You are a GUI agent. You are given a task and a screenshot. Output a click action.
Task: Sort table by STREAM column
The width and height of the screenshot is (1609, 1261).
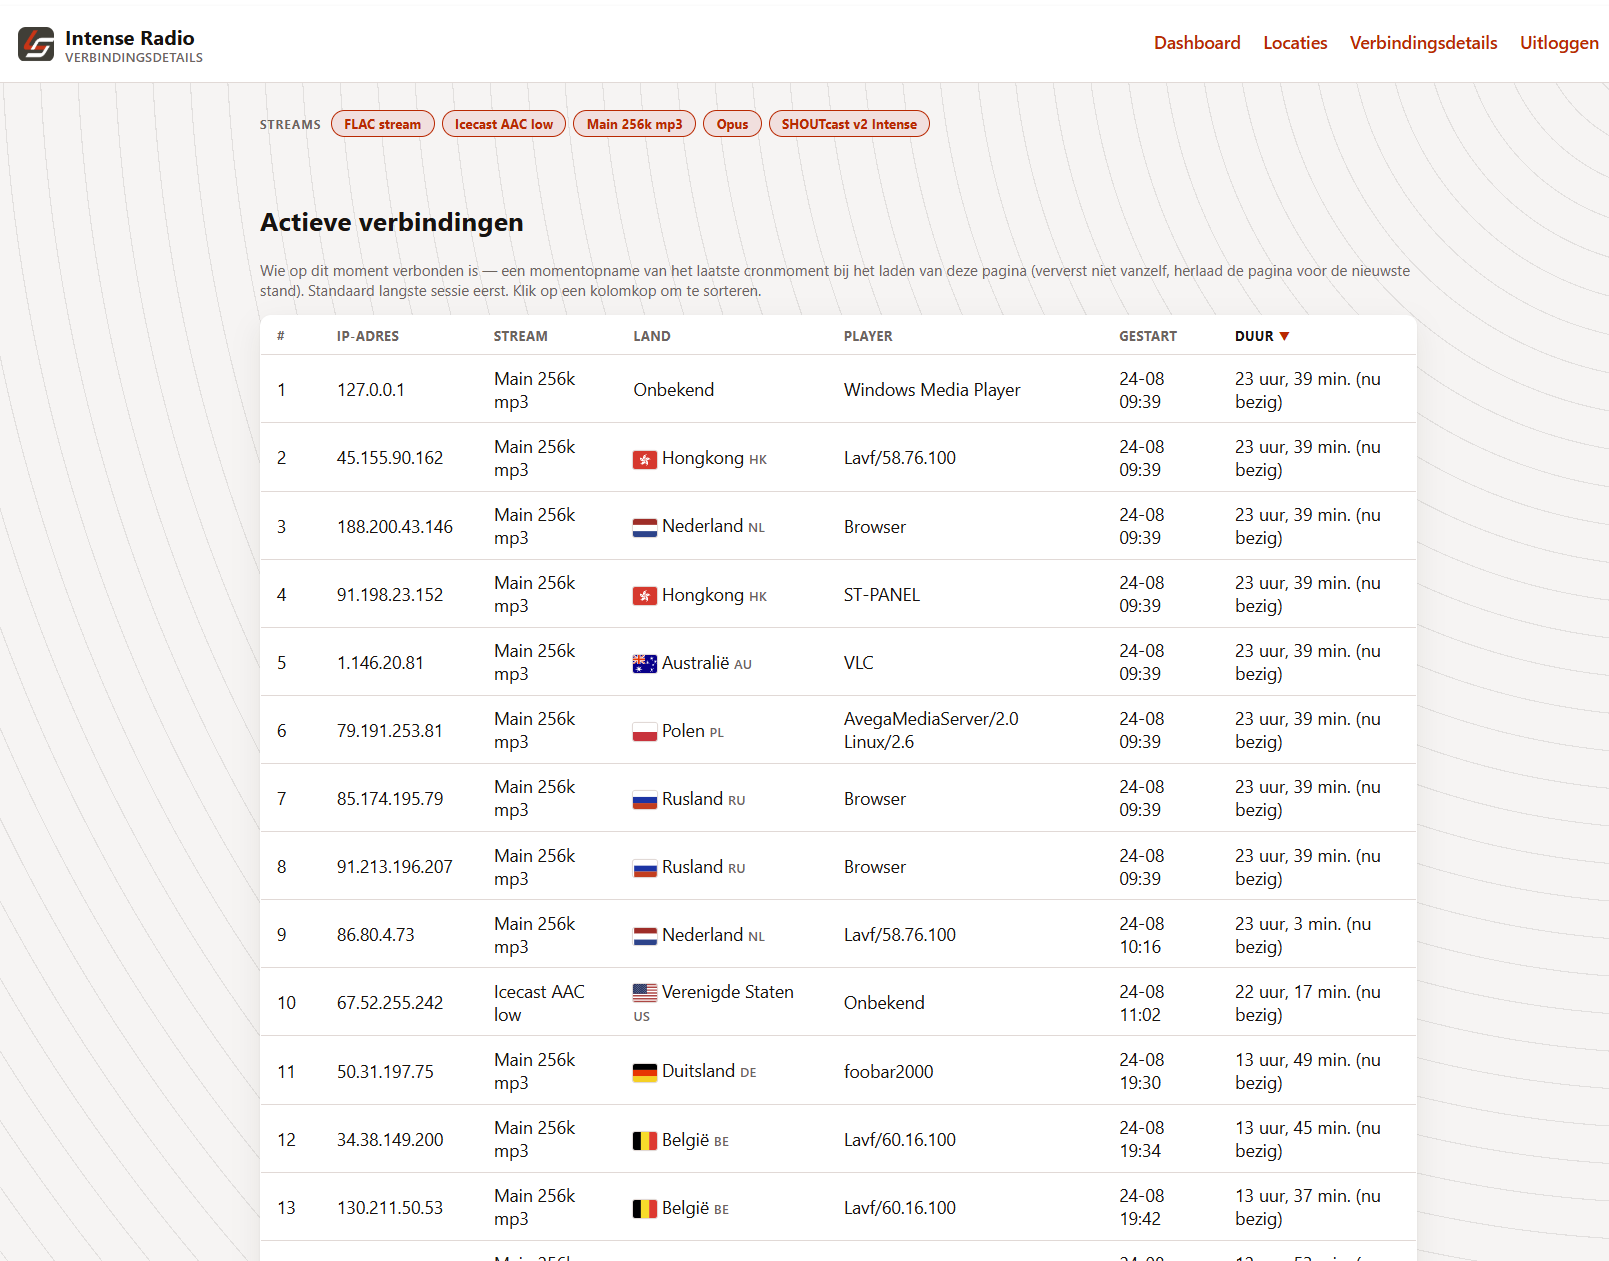click(520, 336)
